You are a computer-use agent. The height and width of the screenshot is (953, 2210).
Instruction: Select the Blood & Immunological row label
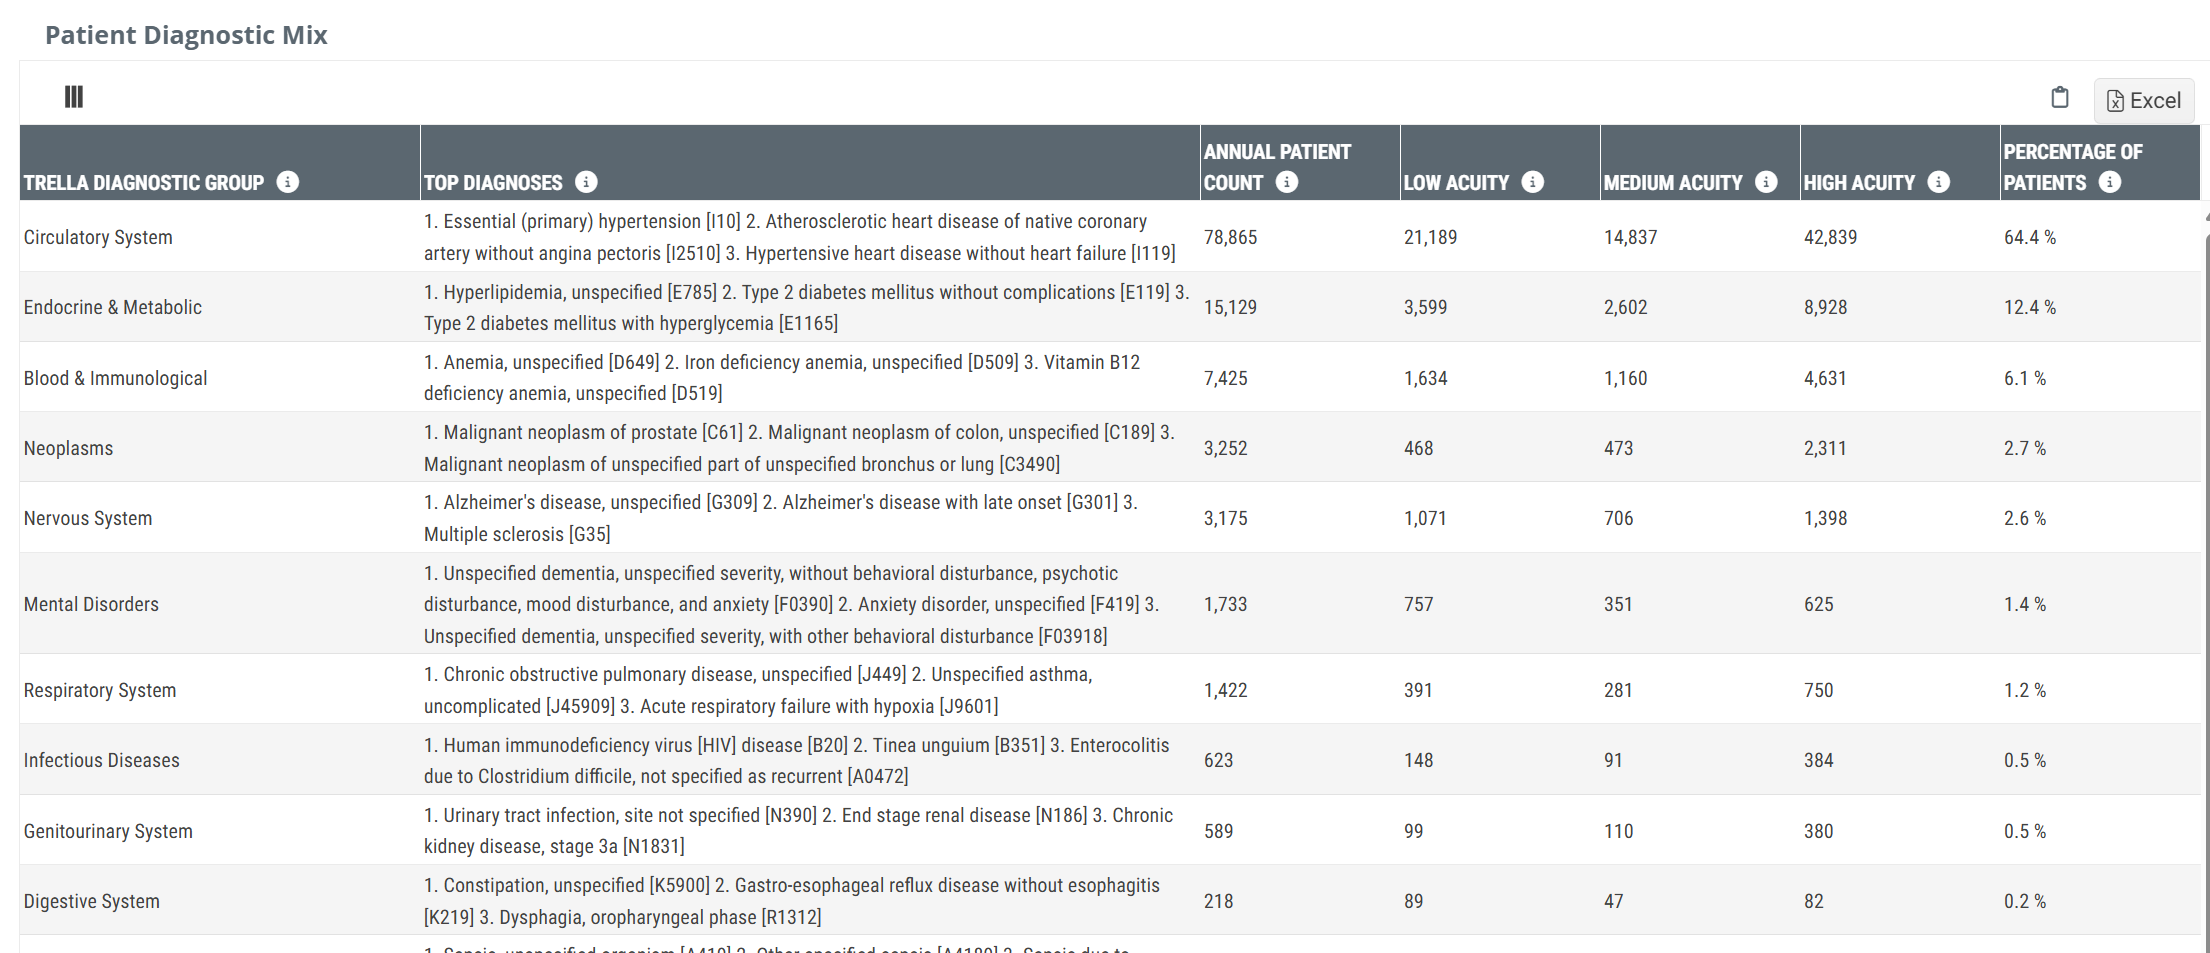(x=116, y=378)
